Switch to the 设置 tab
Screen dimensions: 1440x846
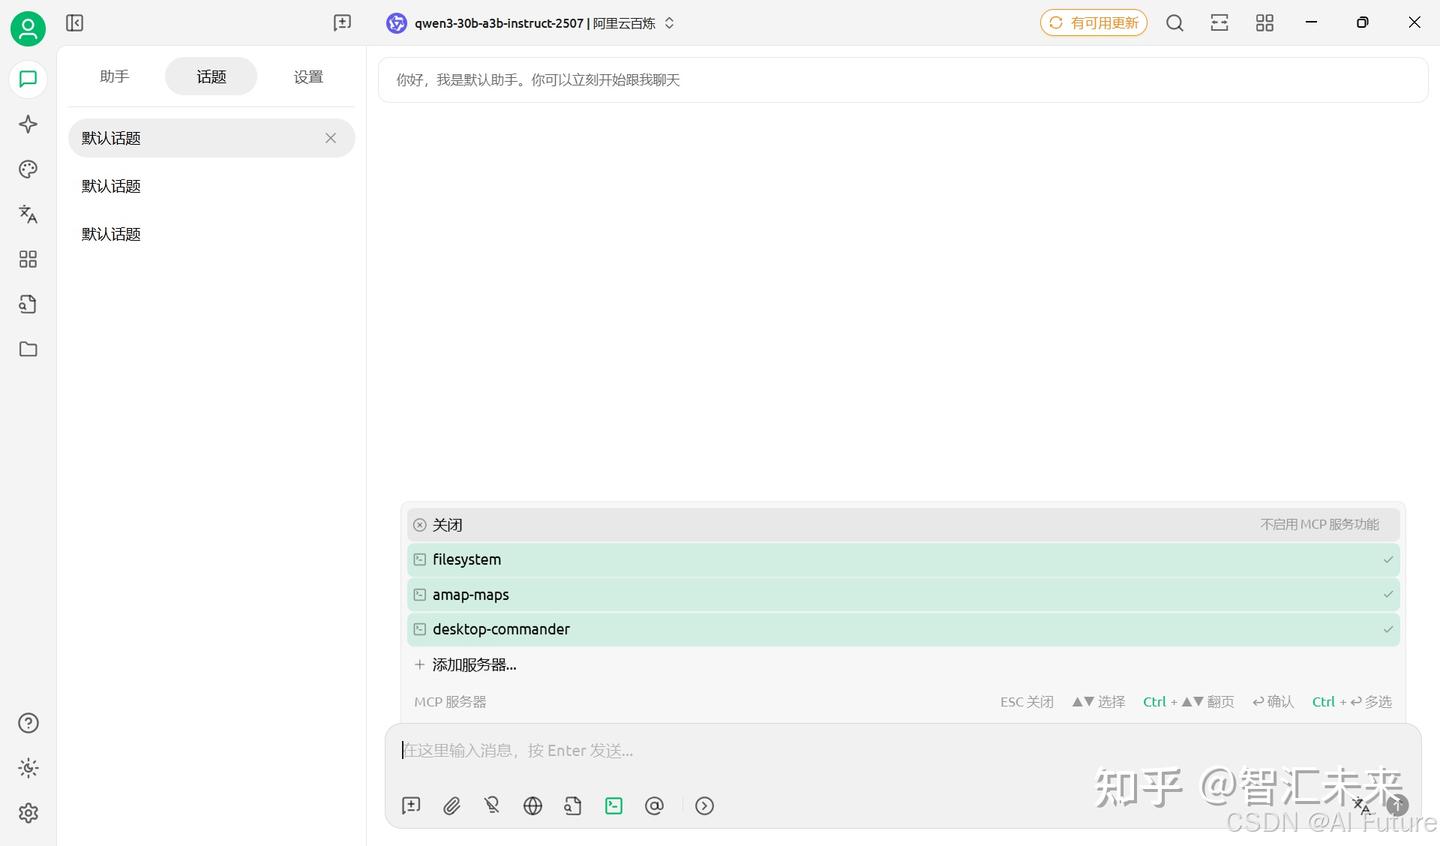pyautogui.click(x=308, y=77)
